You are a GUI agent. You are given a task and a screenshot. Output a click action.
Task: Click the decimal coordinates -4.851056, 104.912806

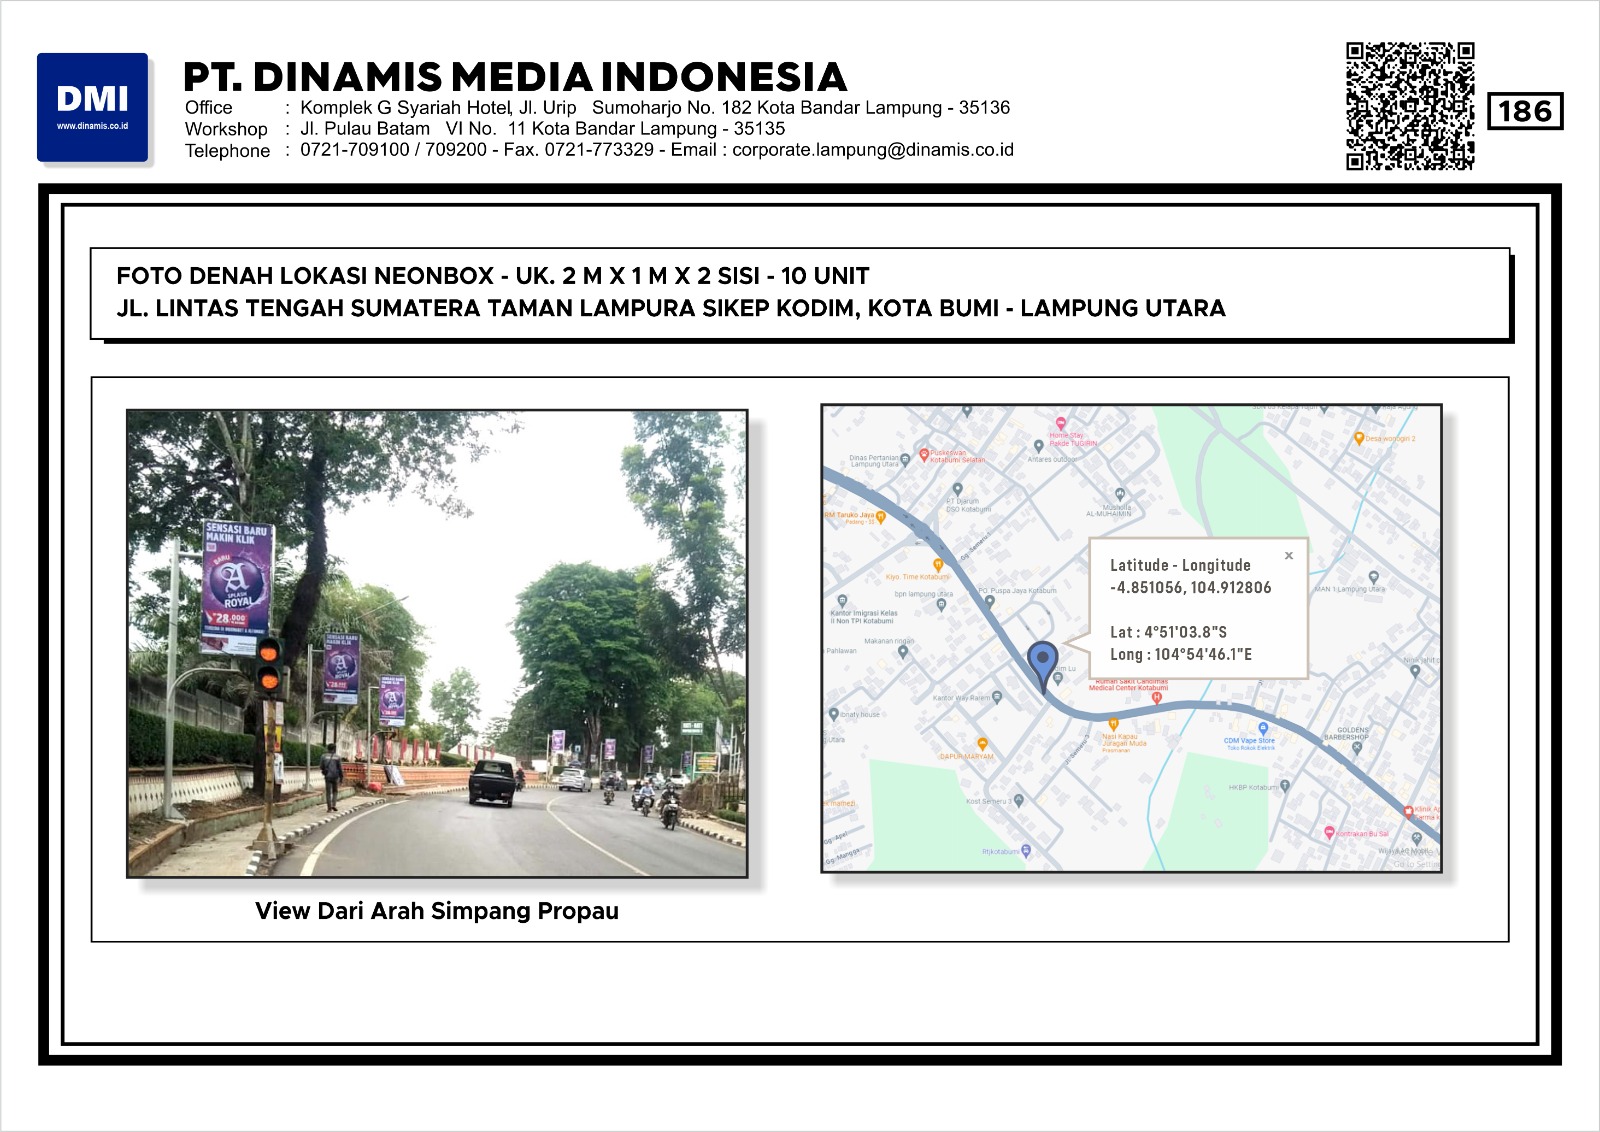tap(1190, 588)
